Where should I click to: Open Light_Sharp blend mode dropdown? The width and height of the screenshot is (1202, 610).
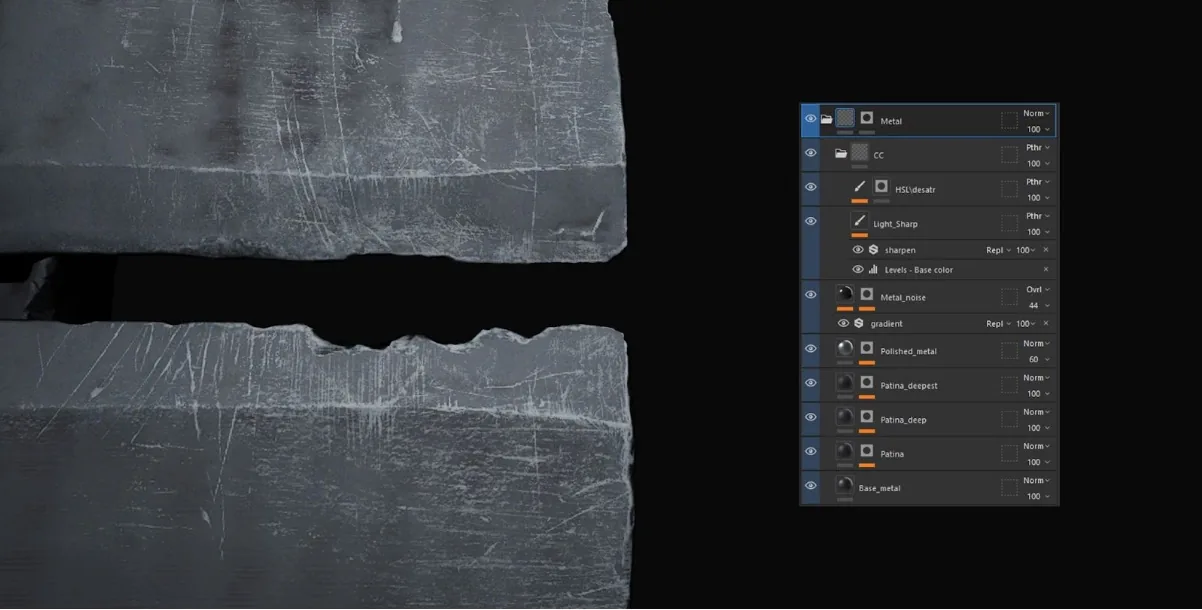pyautogui.click(x=1037, y=215)
